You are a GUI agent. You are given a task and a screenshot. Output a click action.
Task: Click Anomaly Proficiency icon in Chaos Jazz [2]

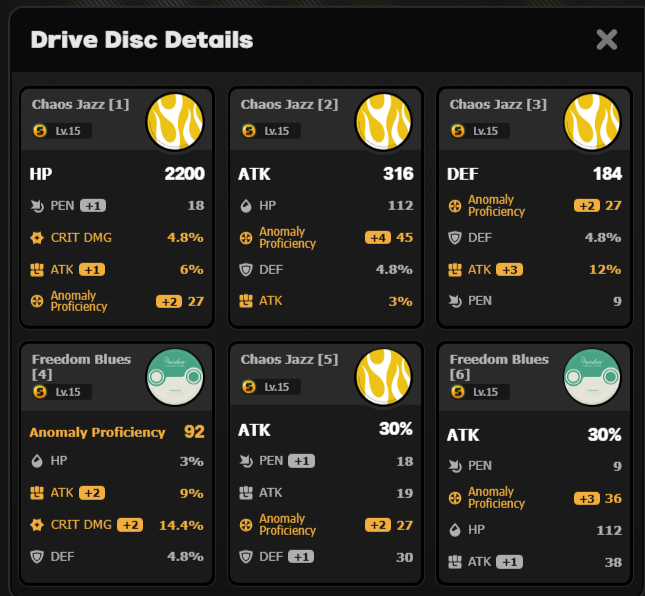[246, 238]
